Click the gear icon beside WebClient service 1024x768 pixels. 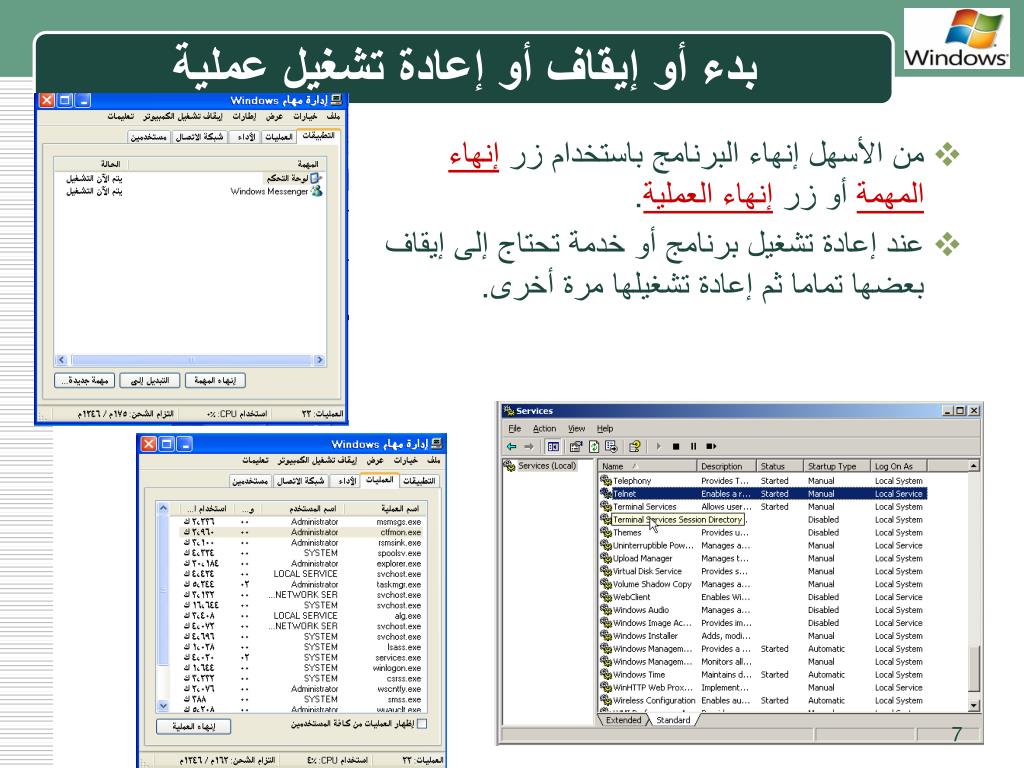[x=605, y=597]
